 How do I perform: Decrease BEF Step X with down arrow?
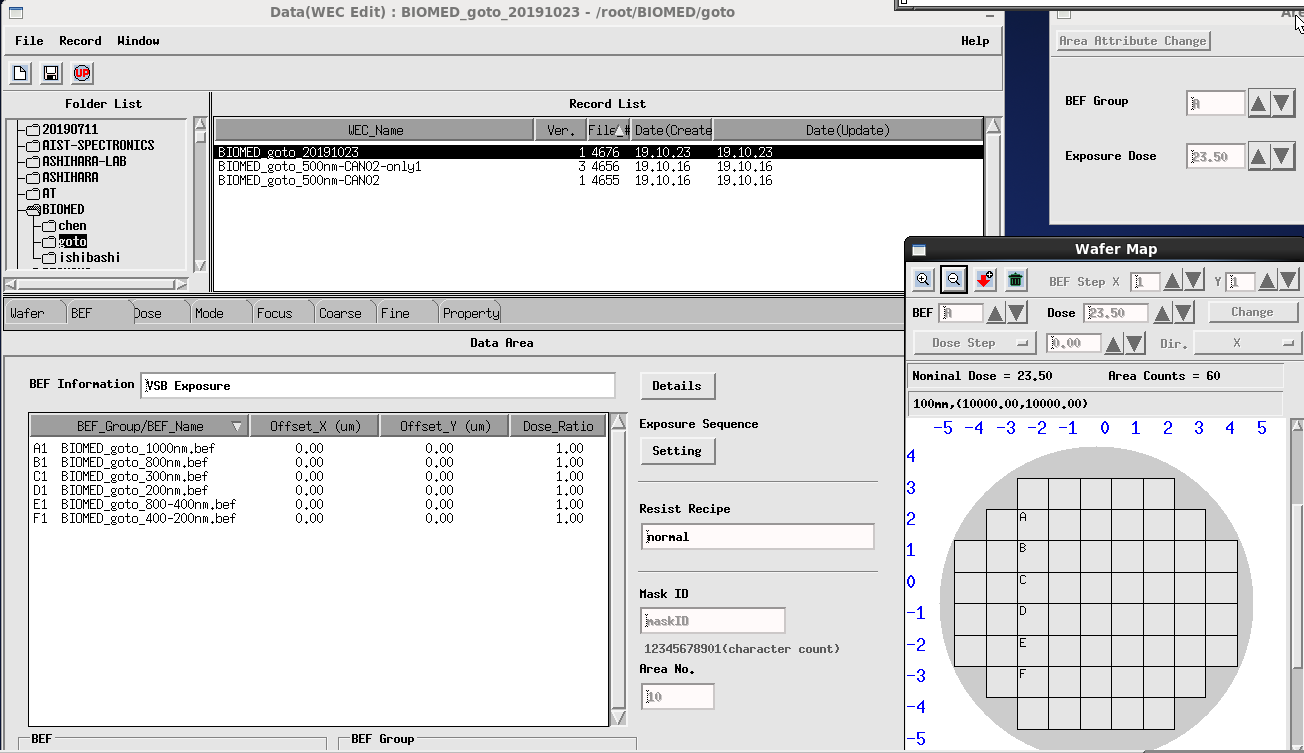[x=1194, y=282]
